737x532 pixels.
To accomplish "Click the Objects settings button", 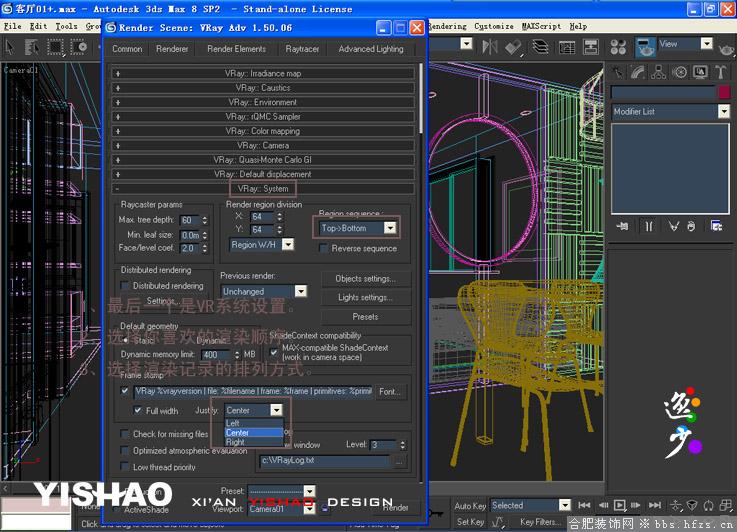I will [366, 279].
